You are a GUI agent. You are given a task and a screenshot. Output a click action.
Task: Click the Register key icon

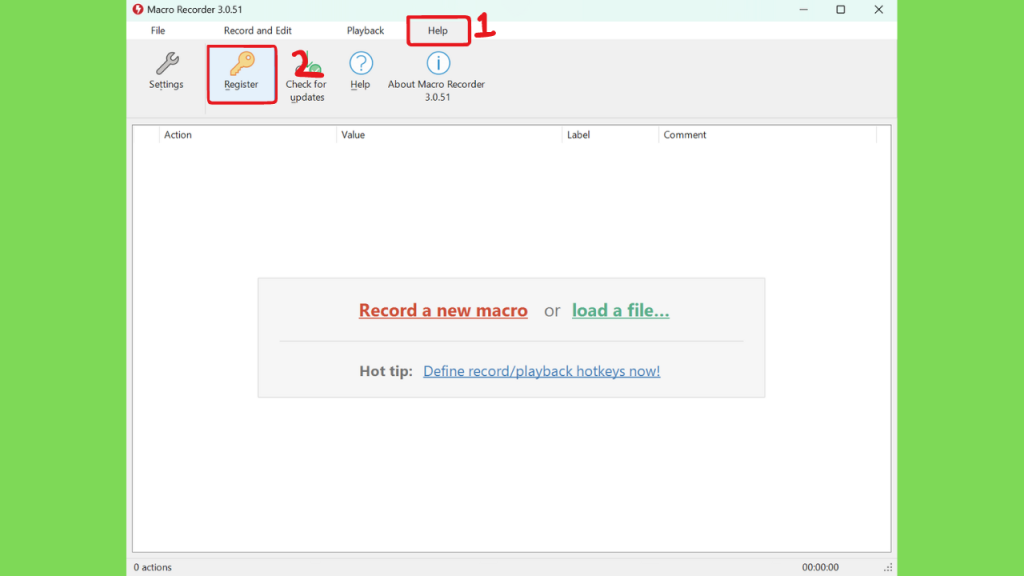click(242, 64)
